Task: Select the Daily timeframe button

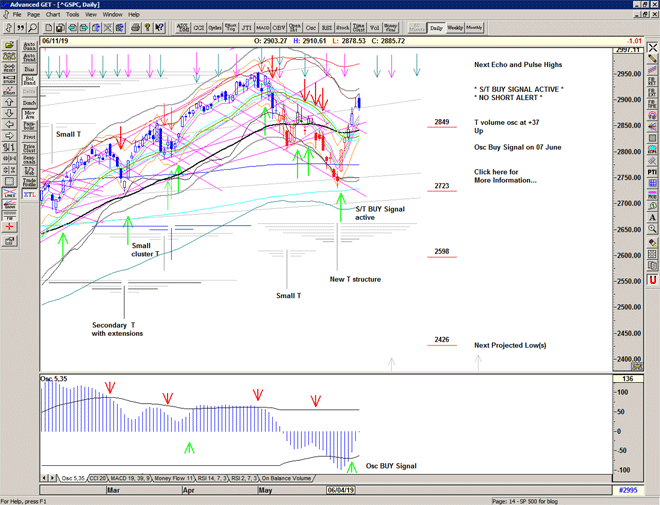Action: [436, 28]
